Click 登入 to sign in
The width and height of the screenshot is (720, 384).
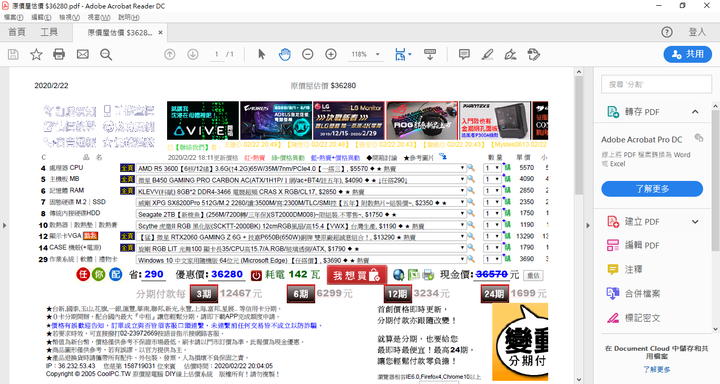[697, 32]
